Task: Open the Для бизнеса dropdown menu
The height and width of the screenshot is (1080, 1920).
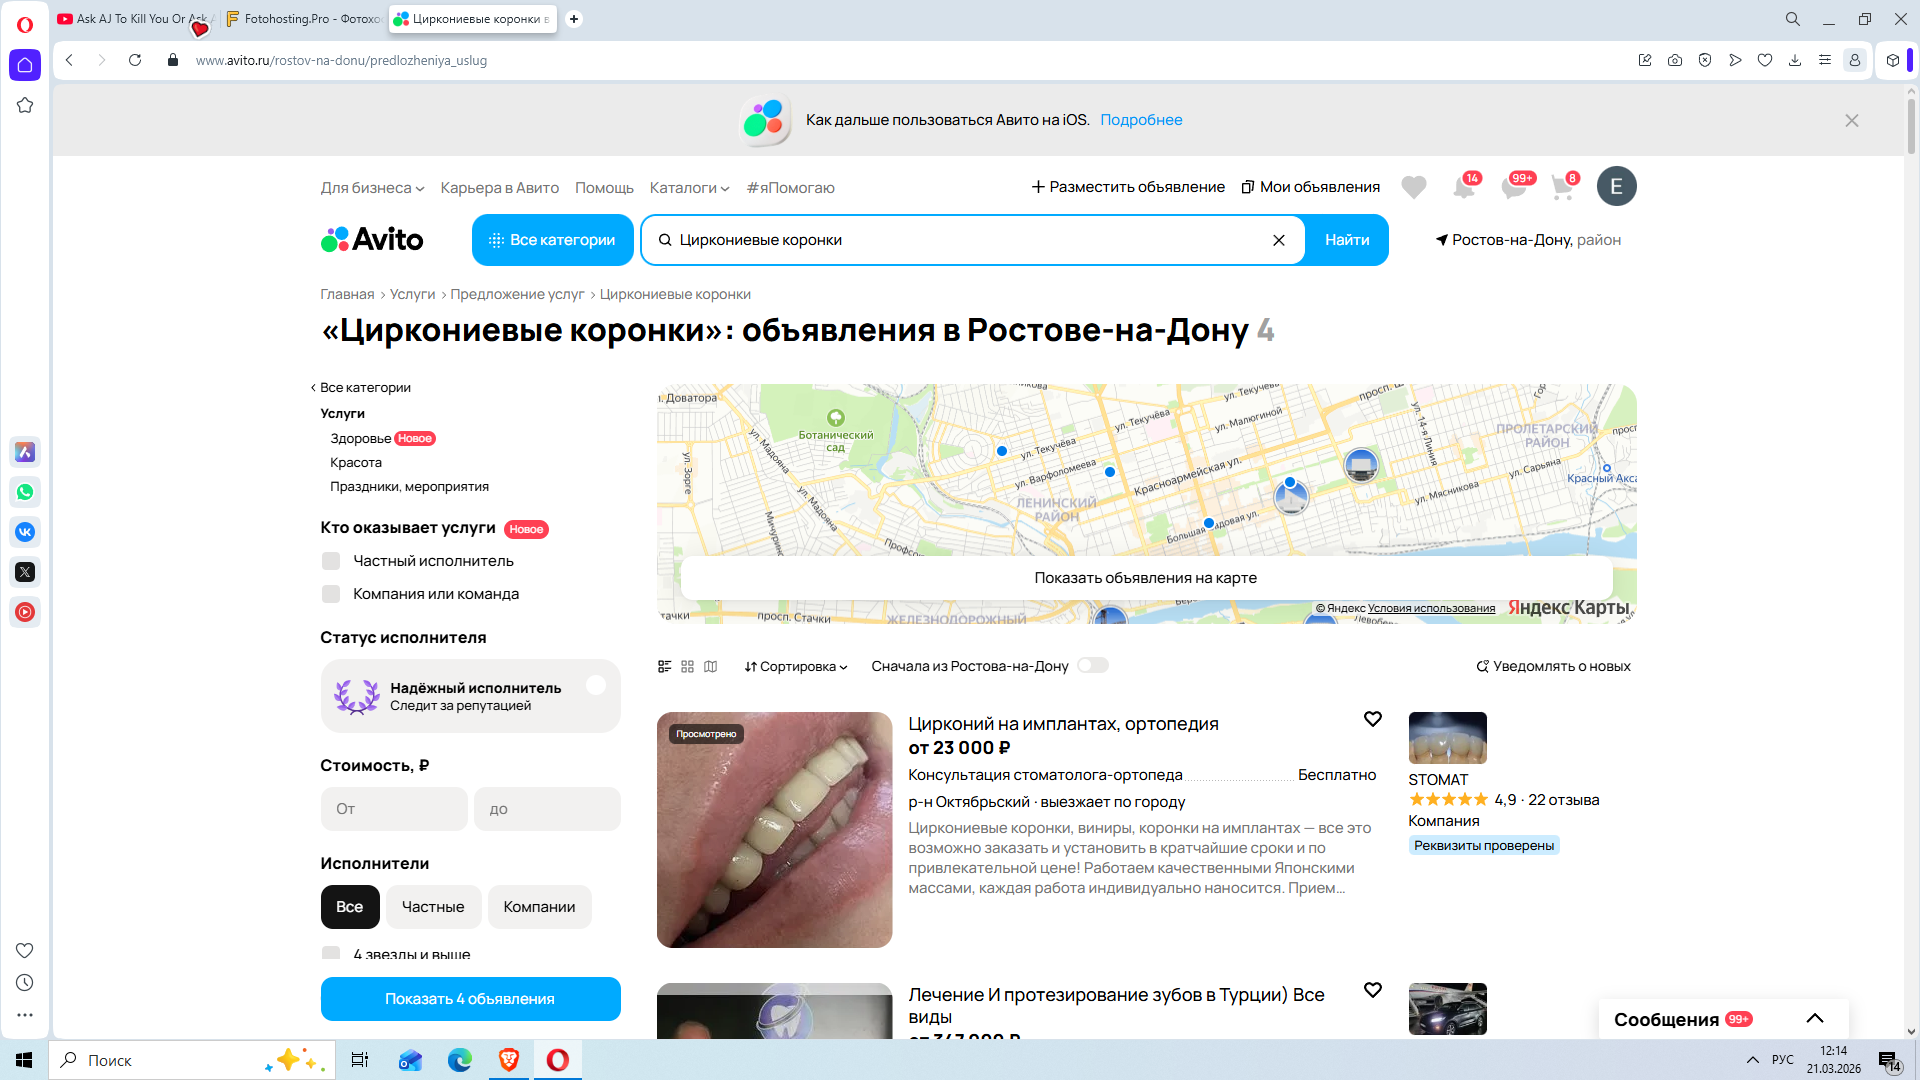Action: click(372, 188)
